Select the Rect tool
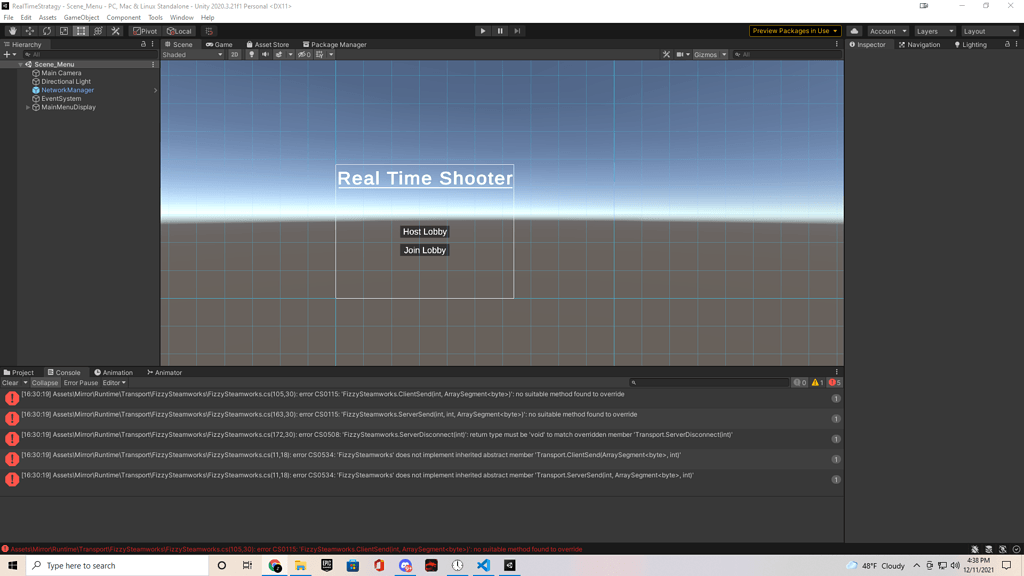 (79, 31)
